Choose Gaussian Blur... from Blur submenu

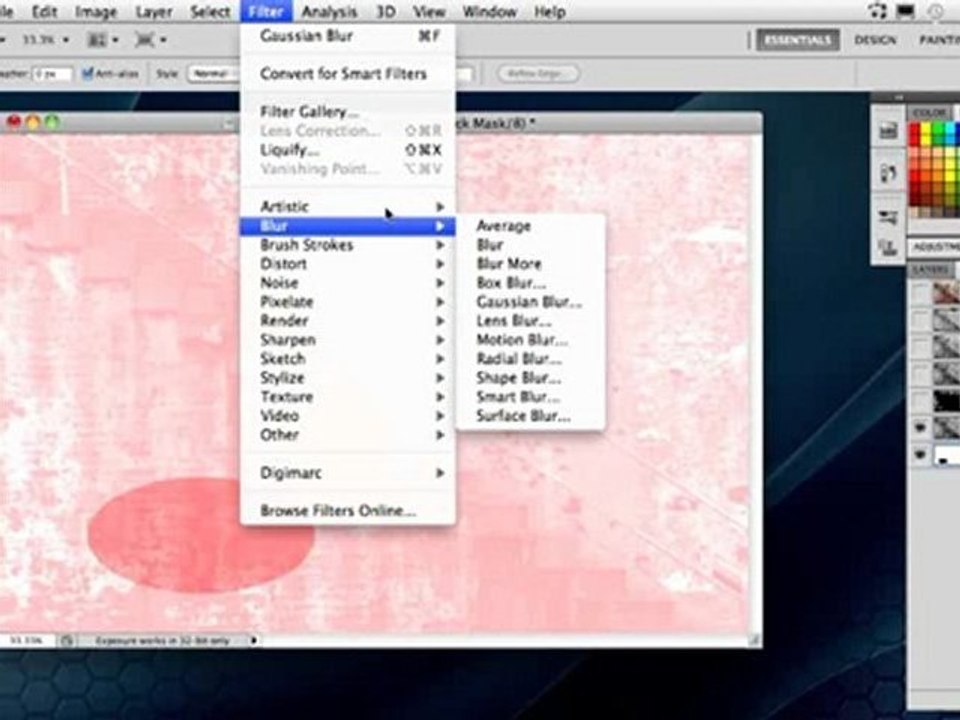click(530, 302)
